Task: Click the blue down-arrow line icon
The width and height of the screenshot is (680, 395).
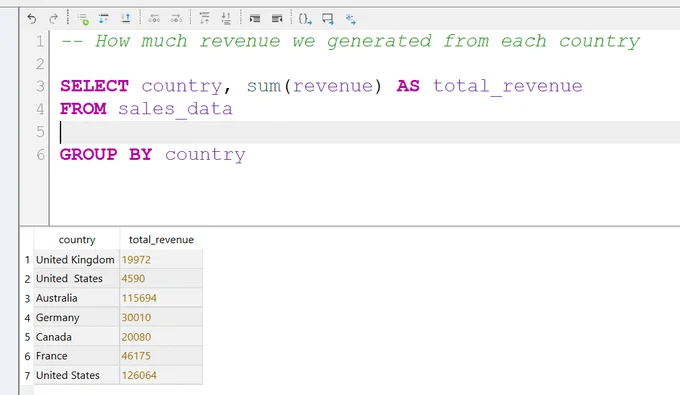Action: point(104,19)
